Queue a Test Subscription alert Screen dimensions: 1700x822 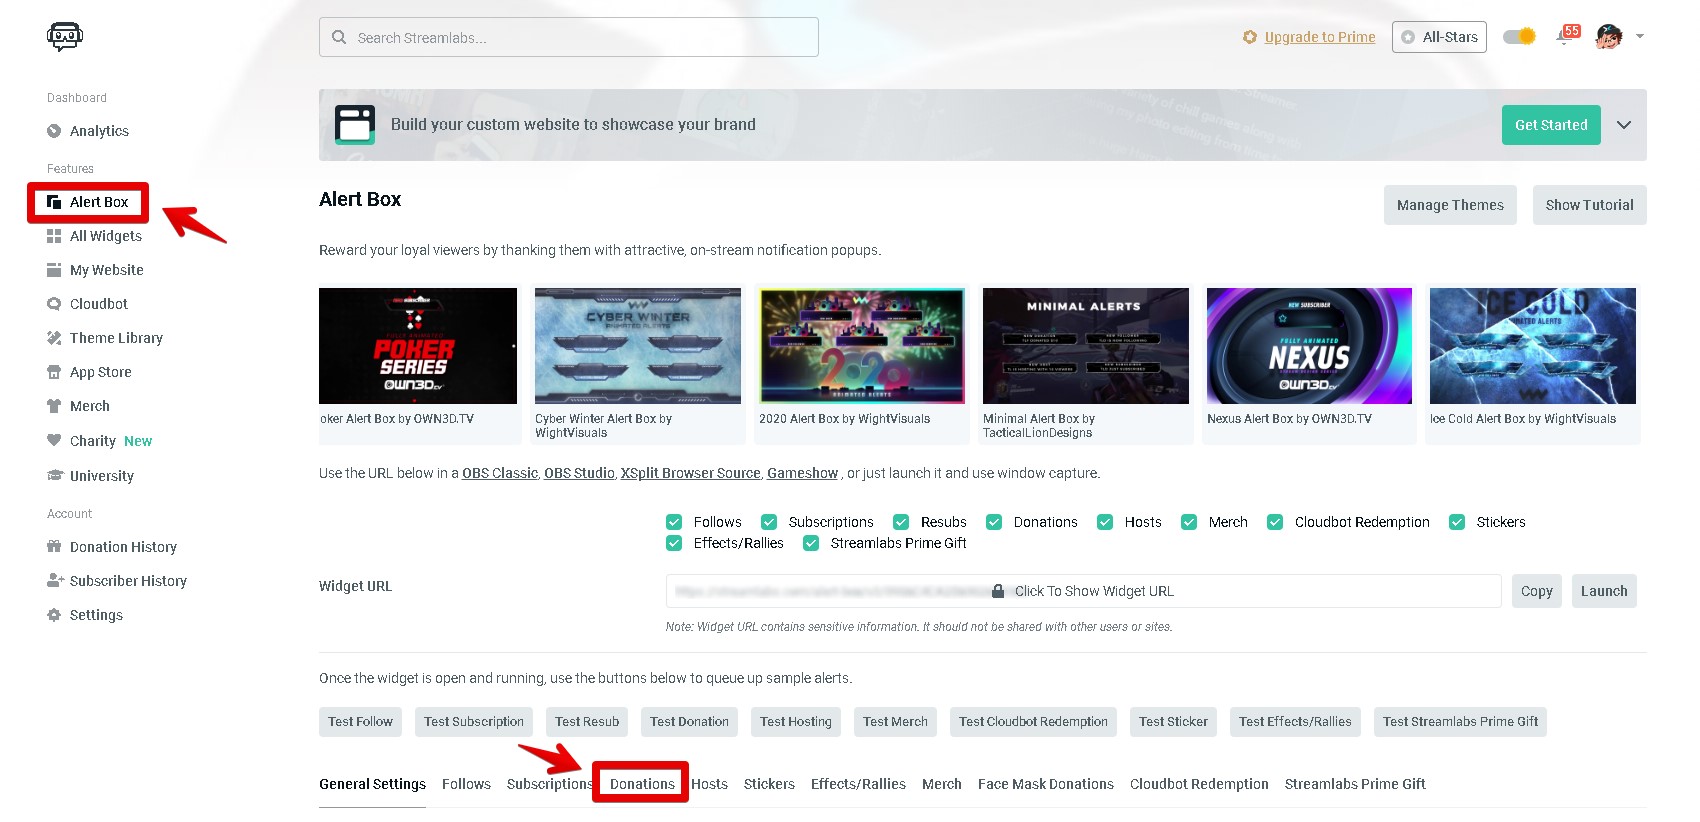point(474,722)
